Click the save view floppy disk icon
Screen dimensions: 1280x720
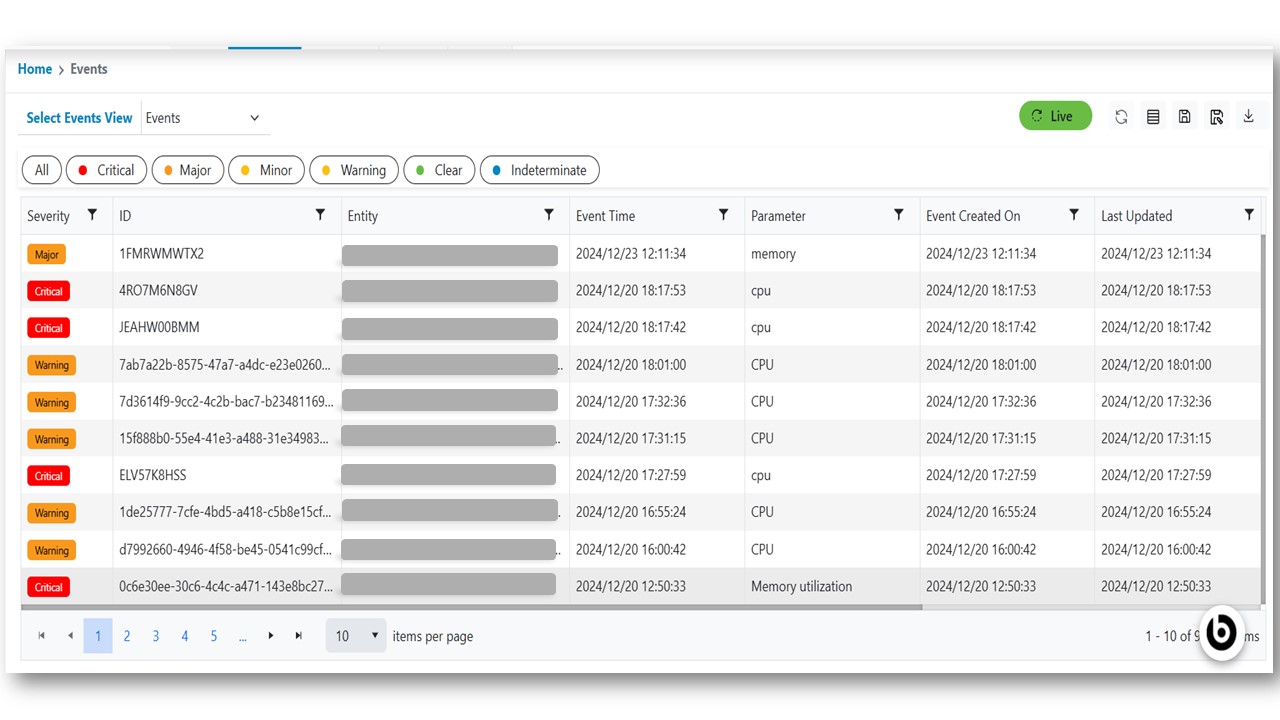click(1184, 117)
